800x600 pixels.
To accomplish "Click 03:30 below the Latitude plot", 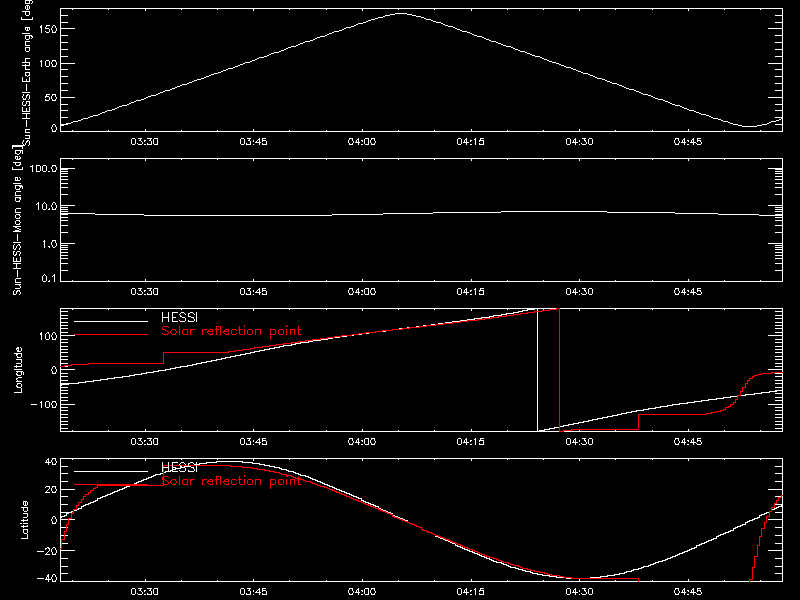I will click(144, 592).
